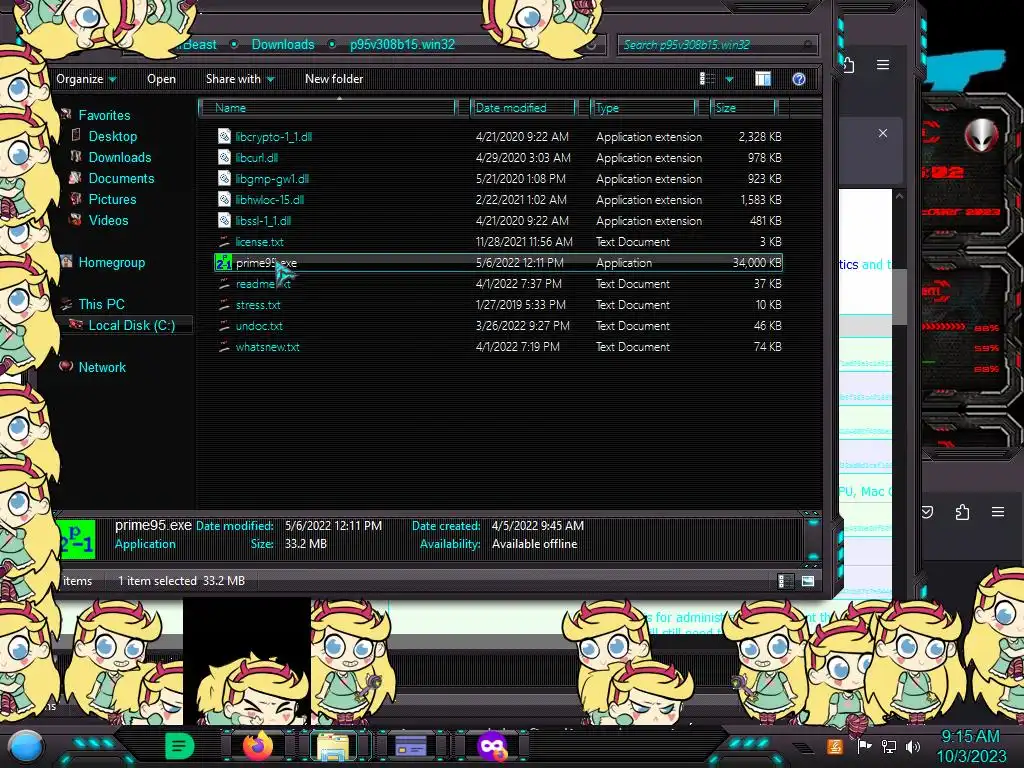Screen dimensions: 1024x768
Task: Switch to large icons view in status bar
Action: [x=808, y=581]
